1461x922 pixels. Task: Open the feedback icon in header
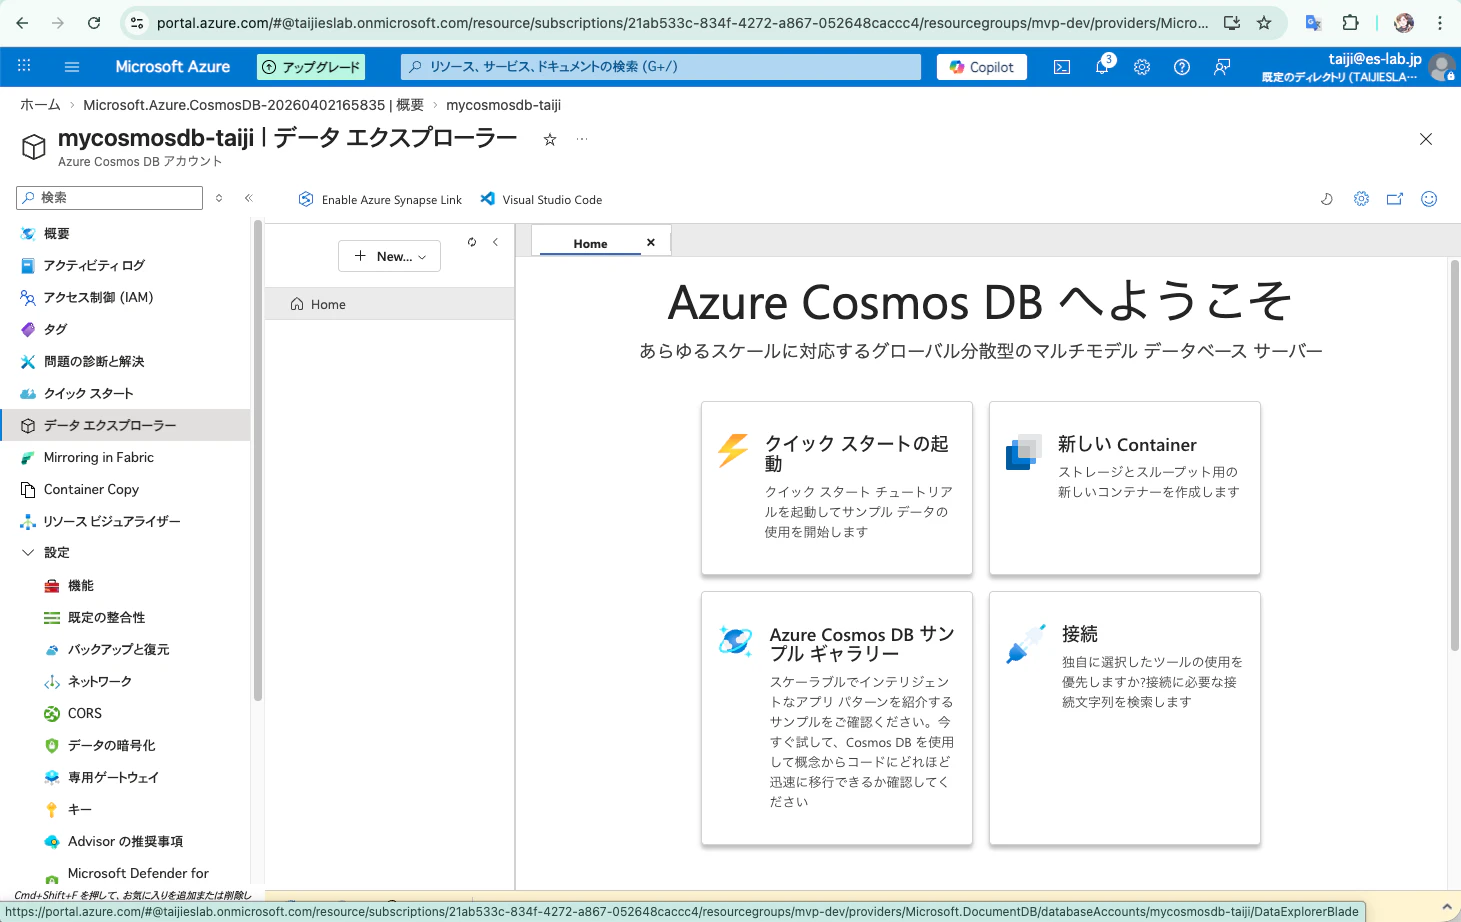point(1222,67)
